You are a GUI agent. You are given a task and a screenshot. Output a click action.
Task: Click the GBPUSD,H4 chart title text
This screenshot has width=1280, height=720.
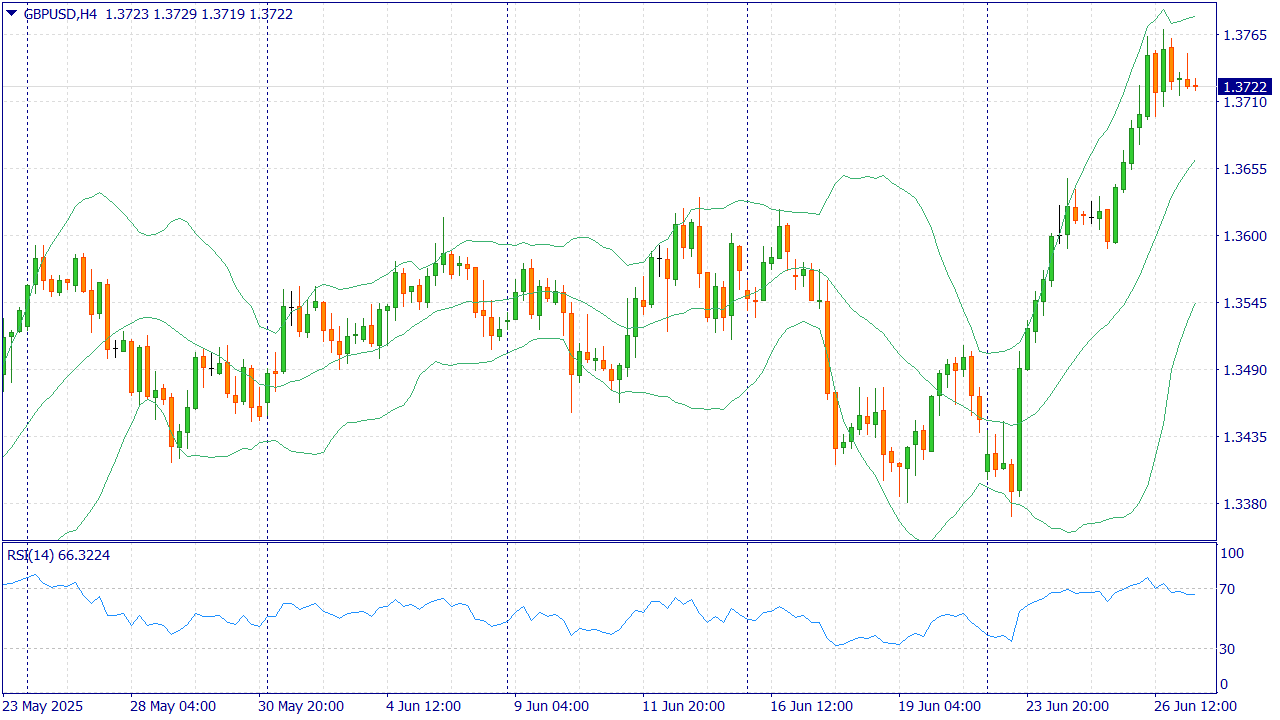[59, 14]
